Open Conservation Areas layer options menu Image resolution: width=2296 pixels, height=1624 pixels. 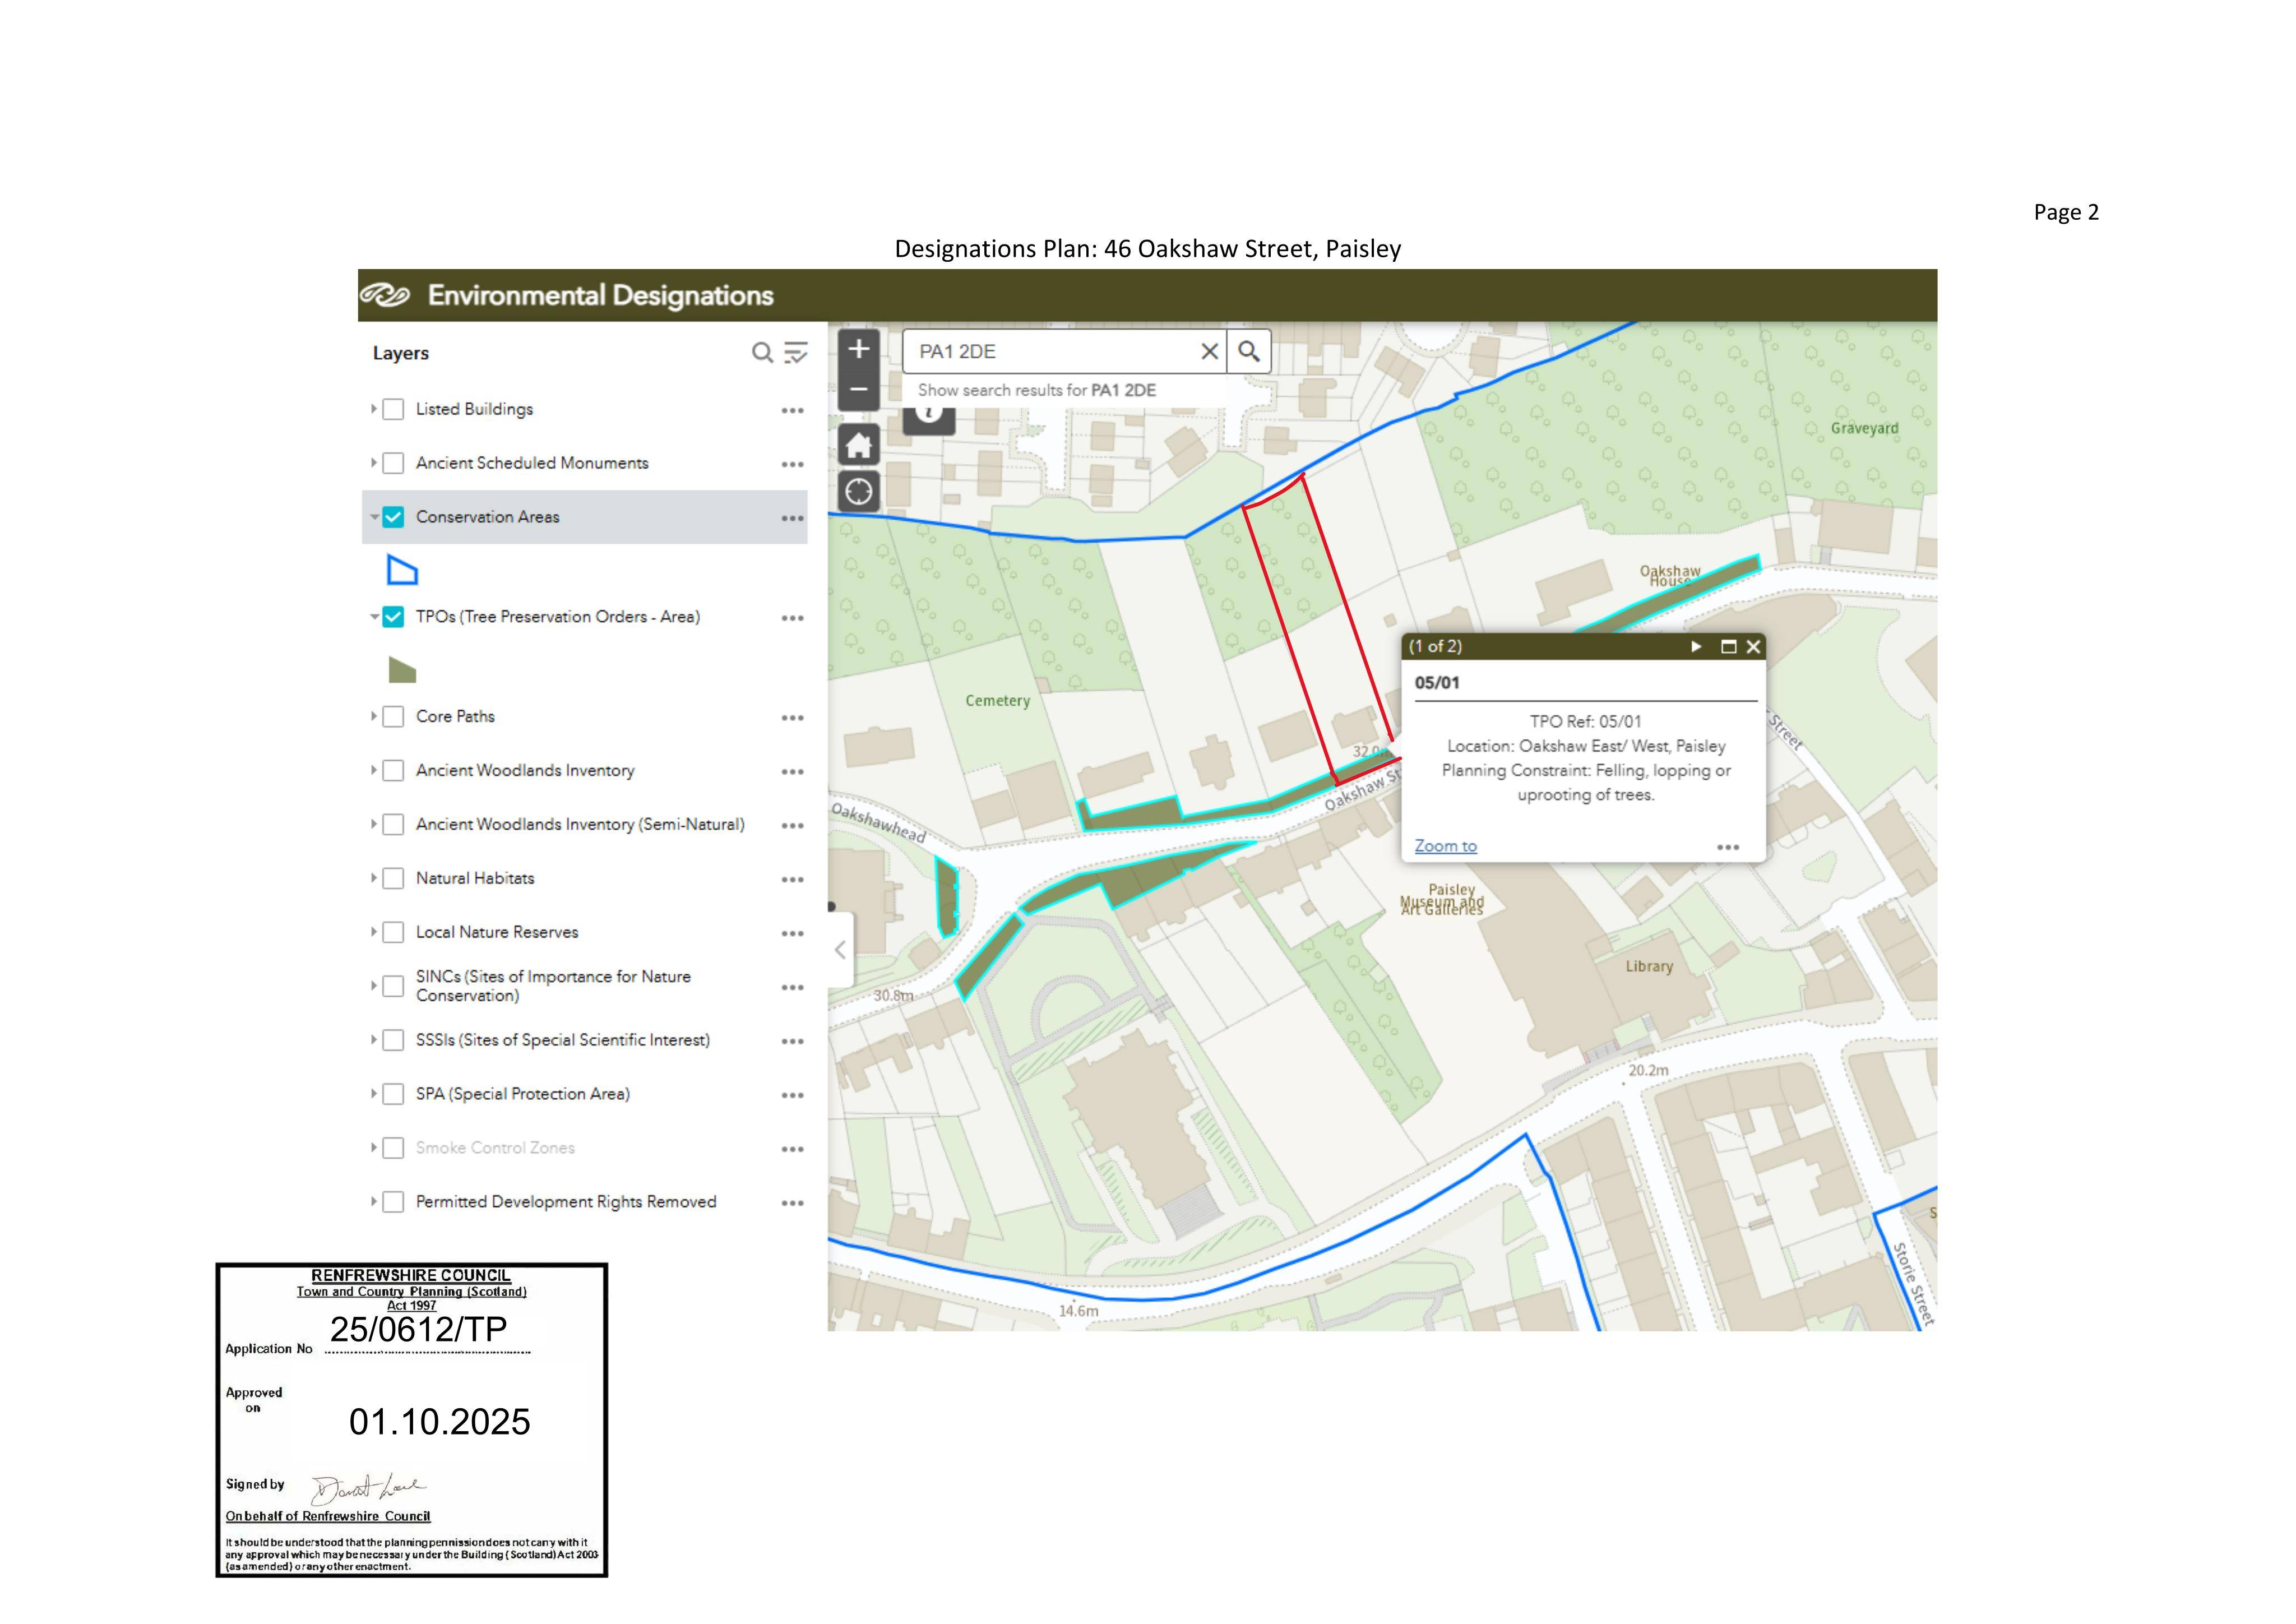click(793, 518)
